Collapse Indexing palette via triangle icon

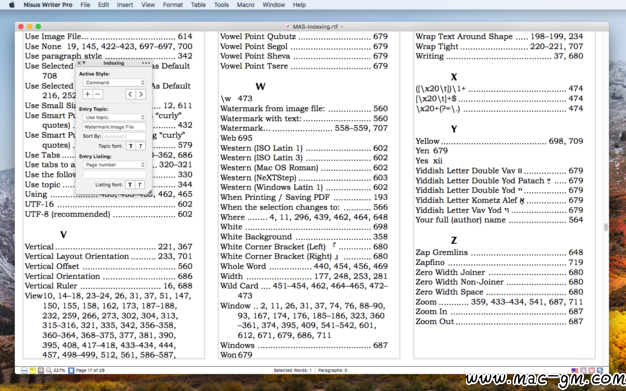(x=84, y=63)
